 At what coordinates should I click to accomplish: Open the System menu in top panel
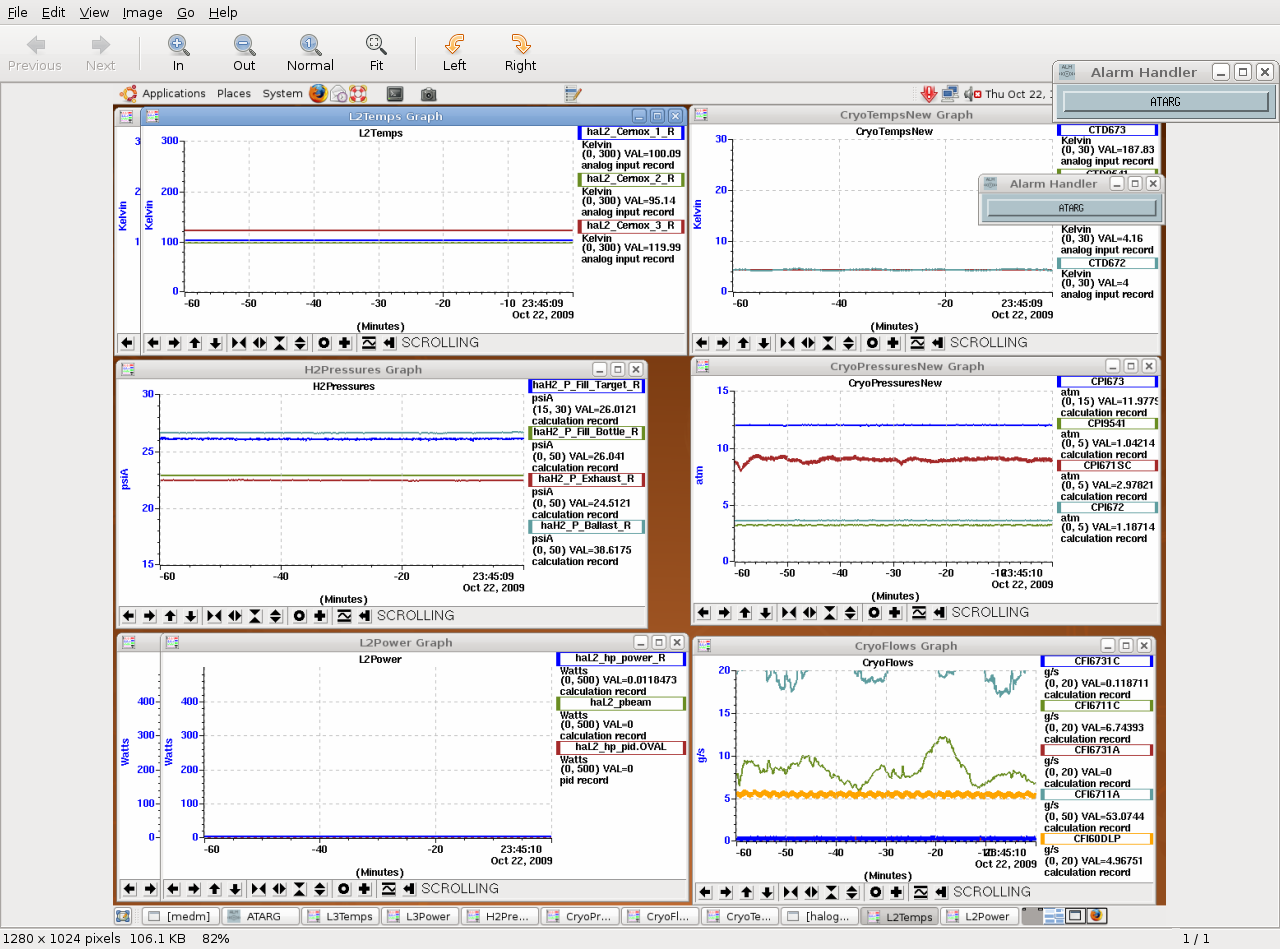click(x=282, y=94)
